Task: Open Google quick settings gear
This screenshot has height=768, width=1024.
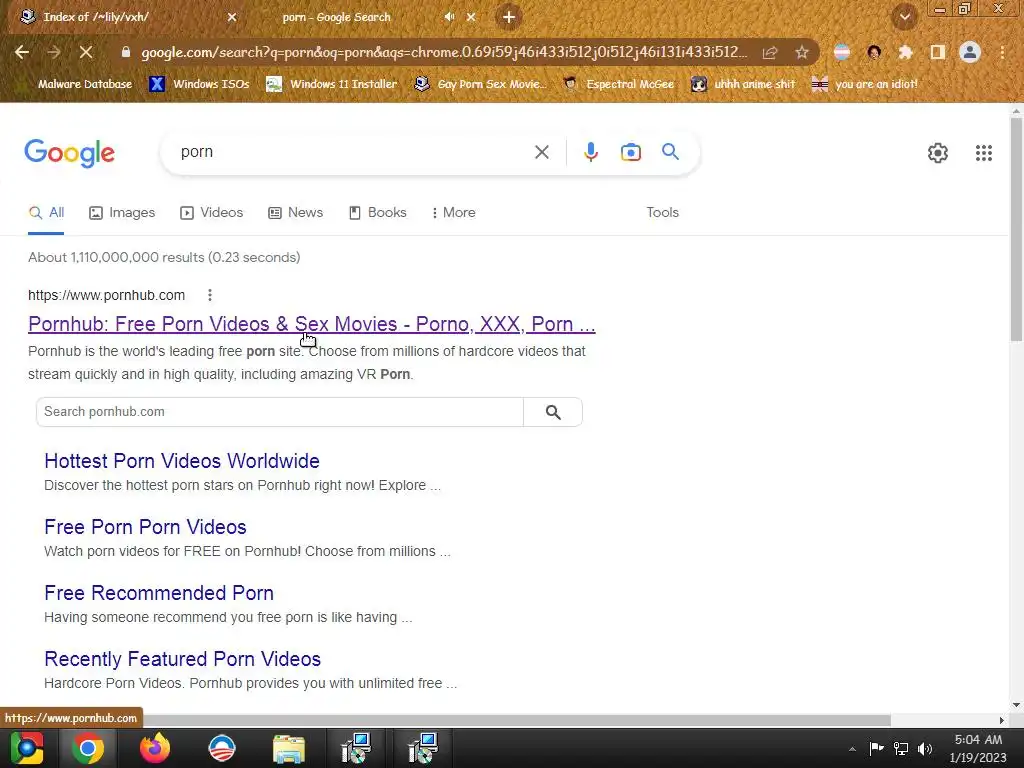Action: pyautogui.click(x=938, y=153)
